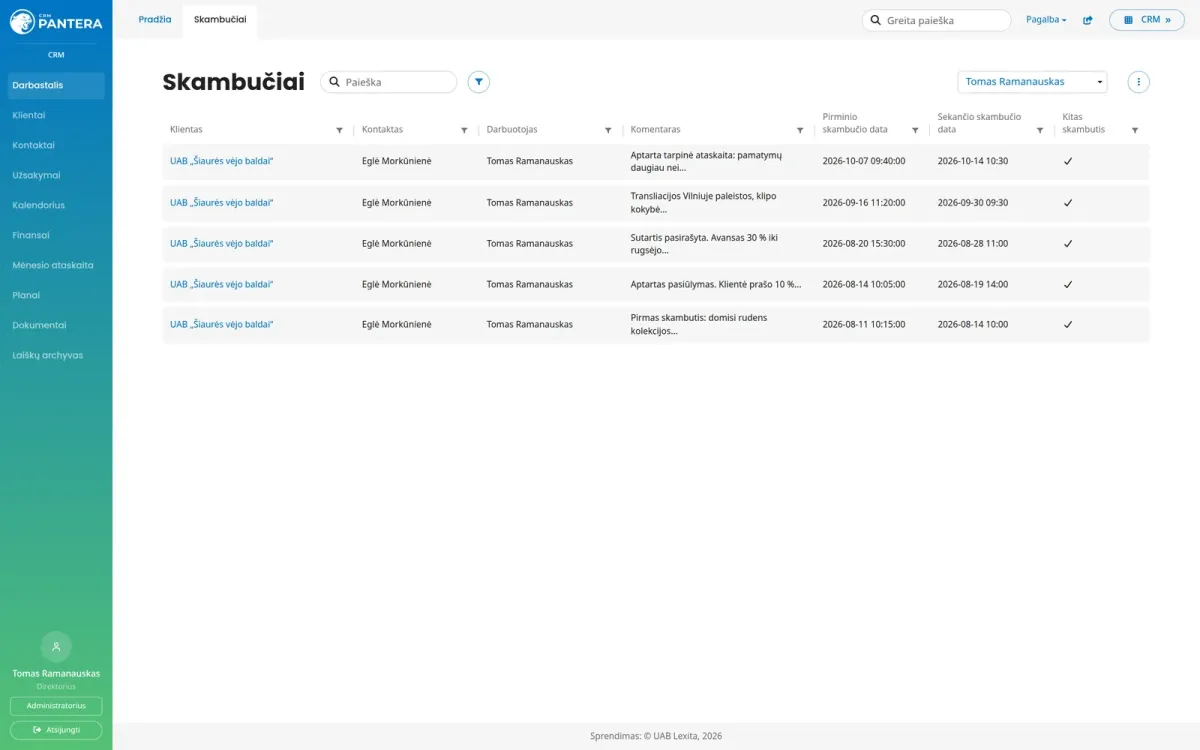Select Planai in the sidebar
The image size is (1200, 750).
(56, 295)
